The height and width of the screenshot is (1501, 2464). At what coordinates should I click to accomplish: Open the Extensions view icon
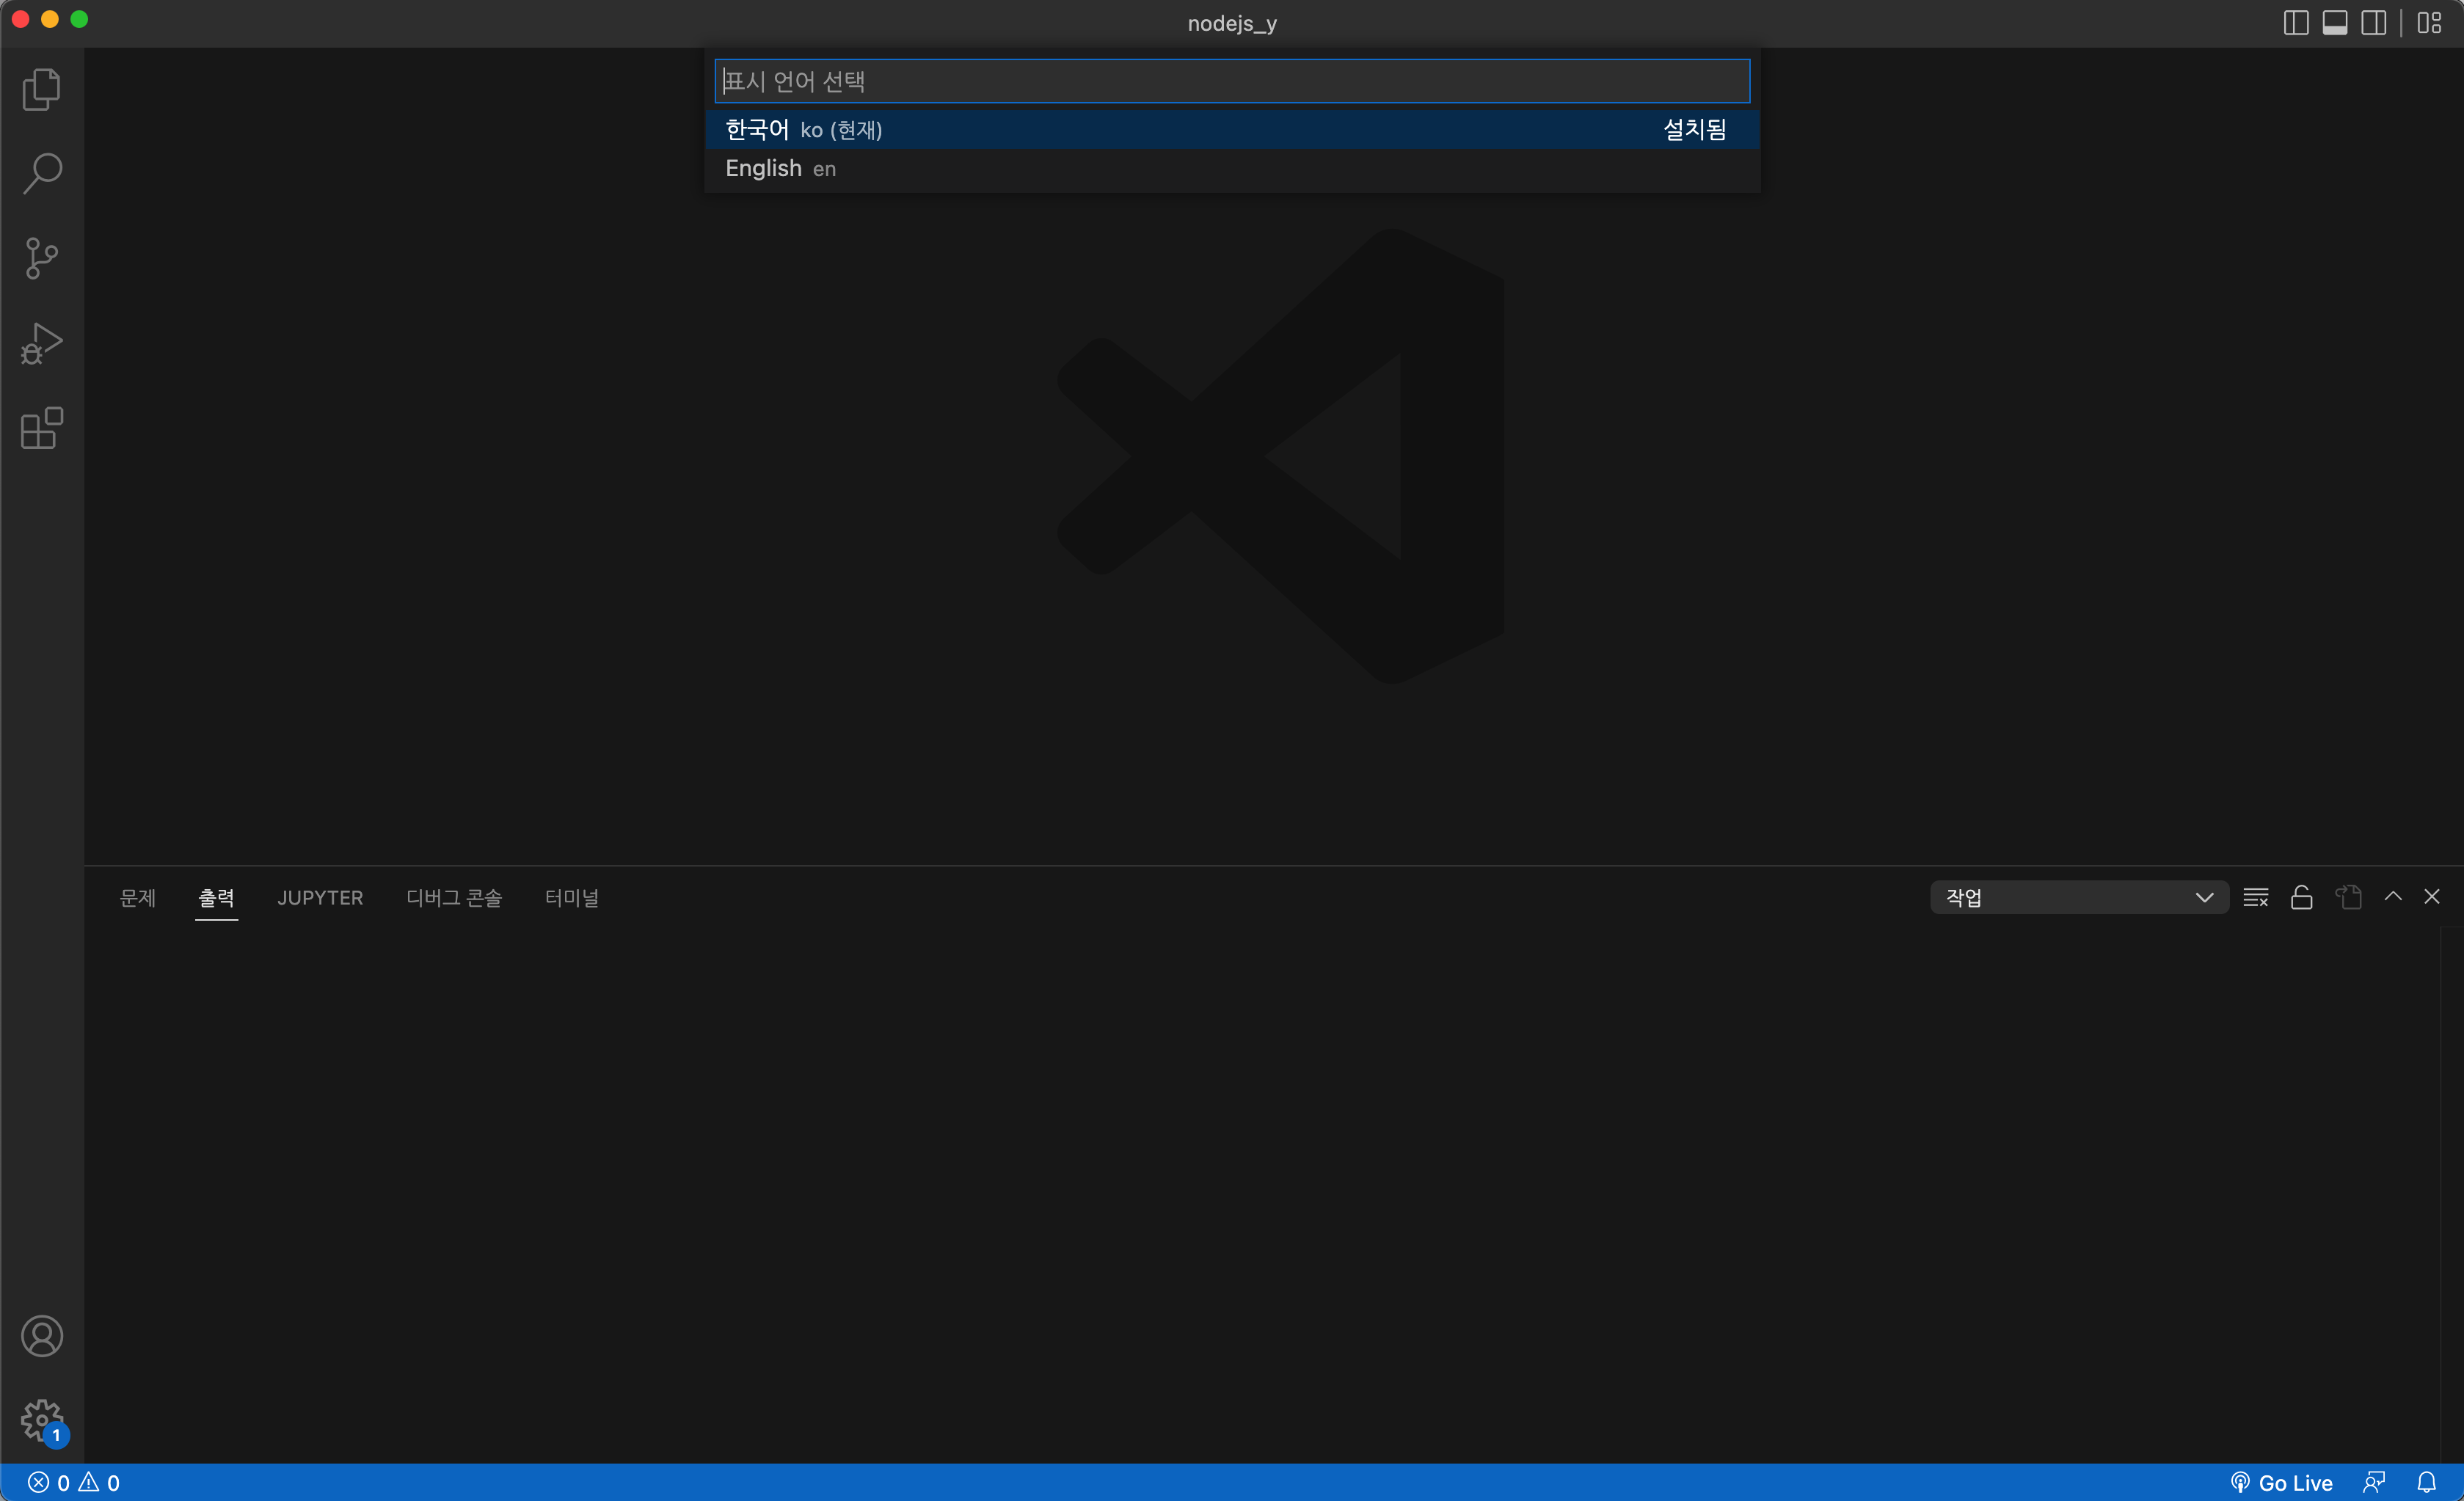[x=41, y=428]
